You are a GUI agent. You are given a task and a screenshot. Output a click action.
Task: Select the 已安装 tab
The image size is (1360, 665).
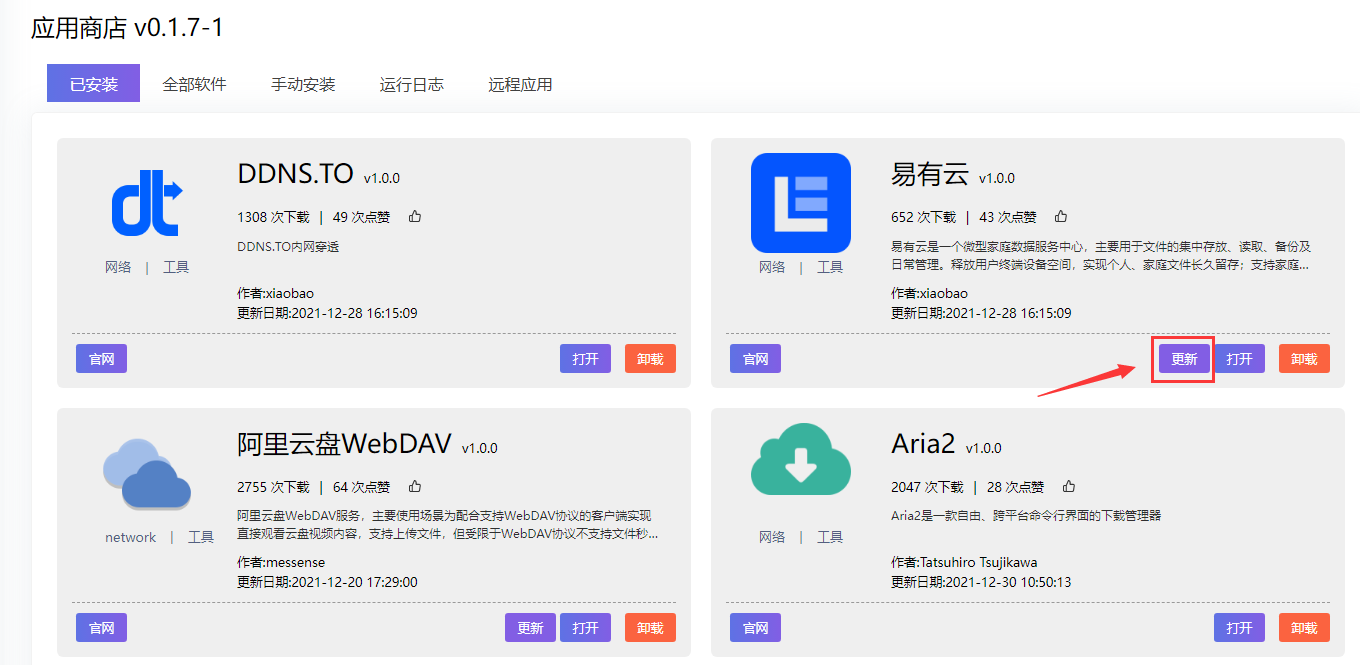93,84
